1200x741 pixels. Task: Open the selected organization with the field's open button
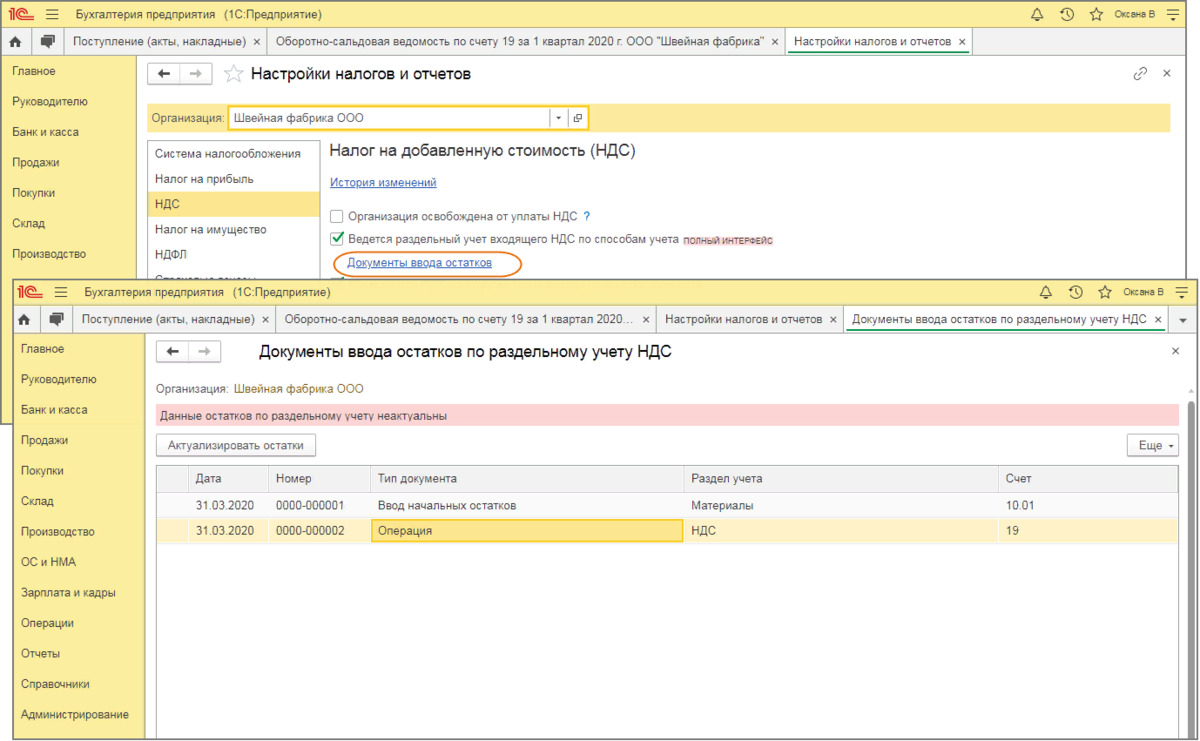pos(578,118)
